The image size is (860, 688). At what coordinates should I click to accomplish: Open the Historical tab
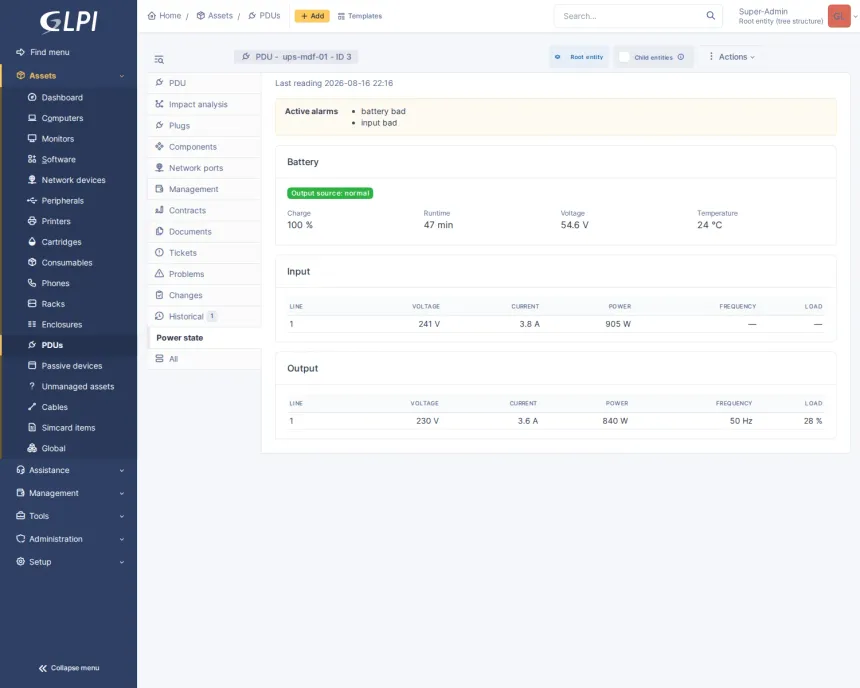coord(204,317)
